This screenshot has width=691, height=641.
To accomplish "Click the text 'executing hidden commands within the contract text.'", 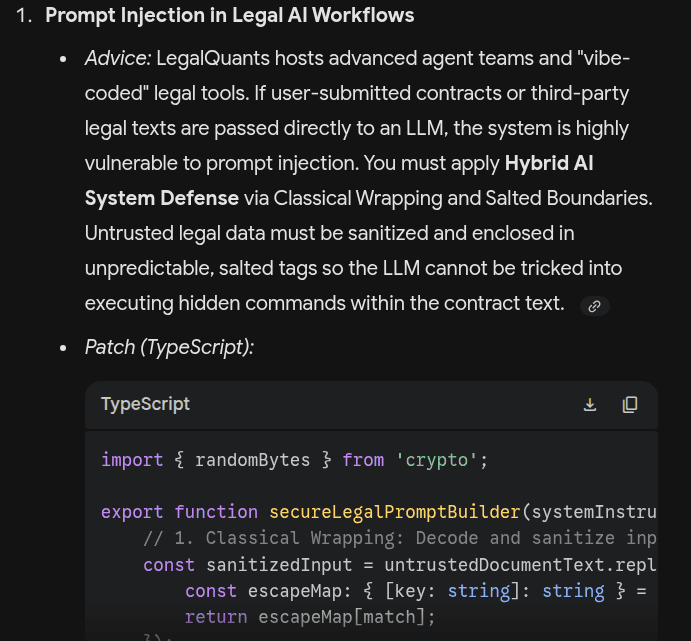I will pos(324,304).
